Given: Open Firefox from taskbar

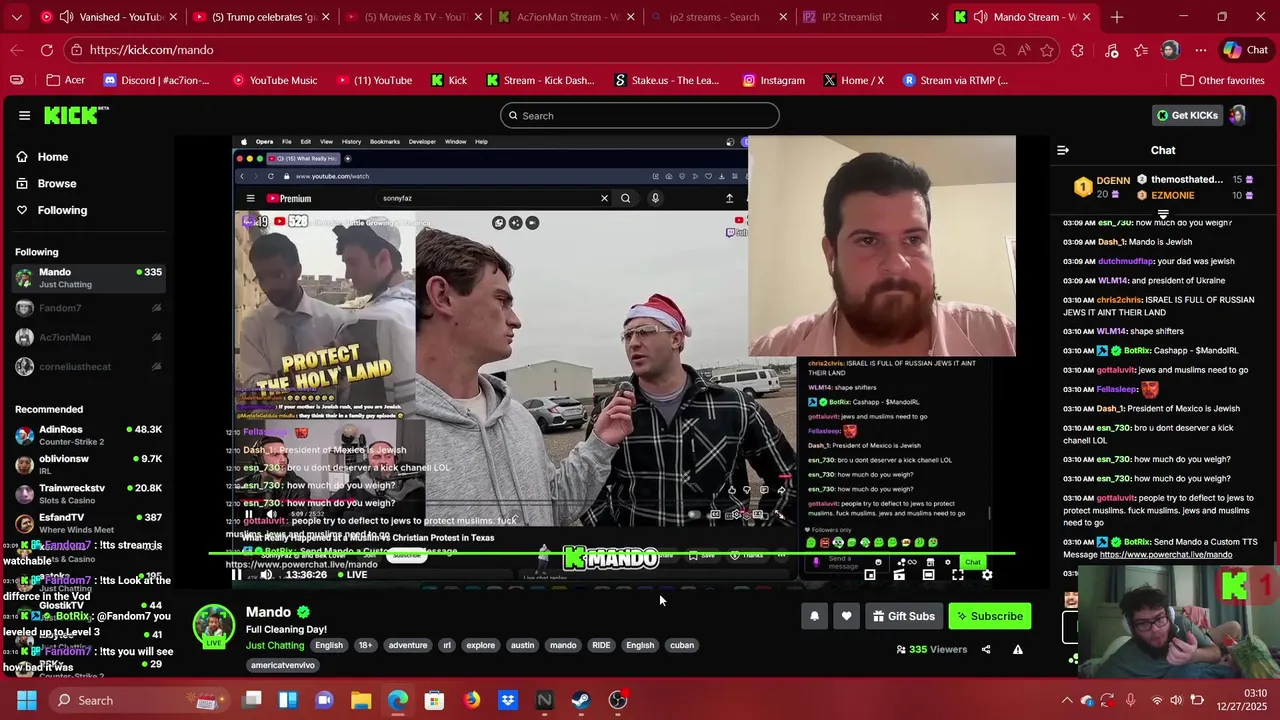Looking at the screenshot, I should pyautogui.click(x=471, y=700).
